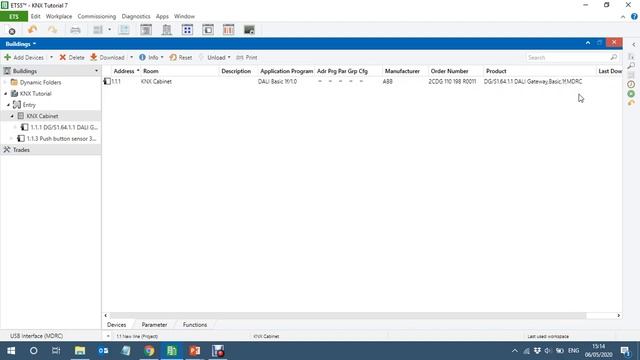
Task: Open the Diagnostics menu
Action: coord(136,16)
